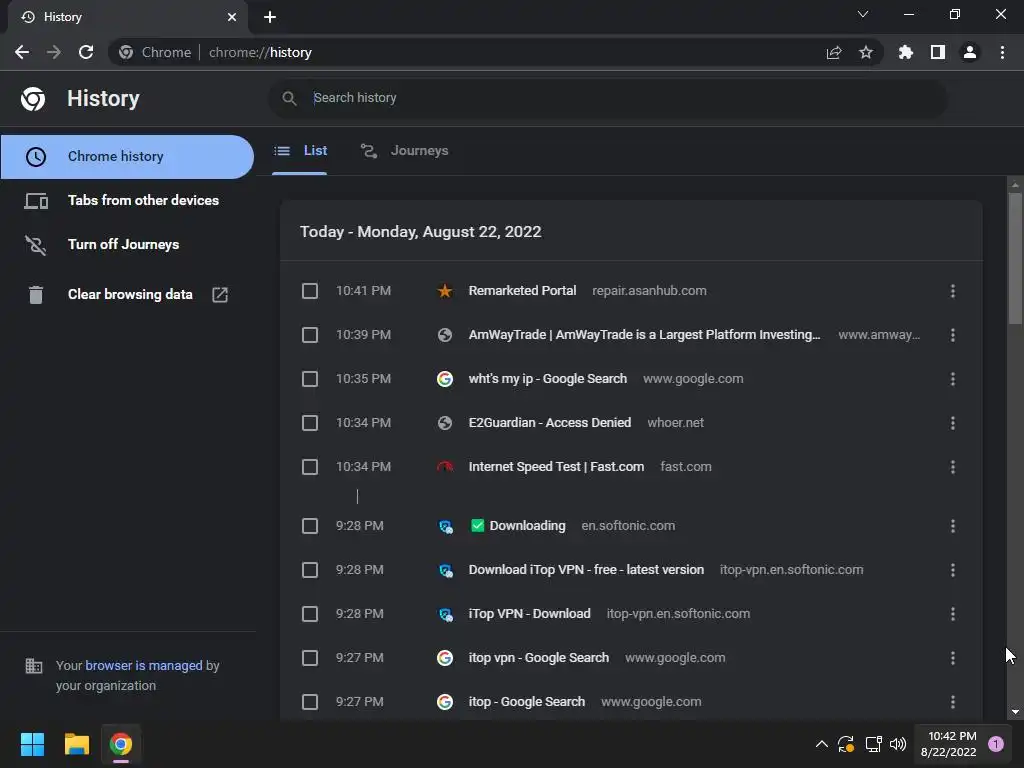This screenshot has height=768, width=1024.
Task: Focus the Search history field
Action: tap(607, 98)
